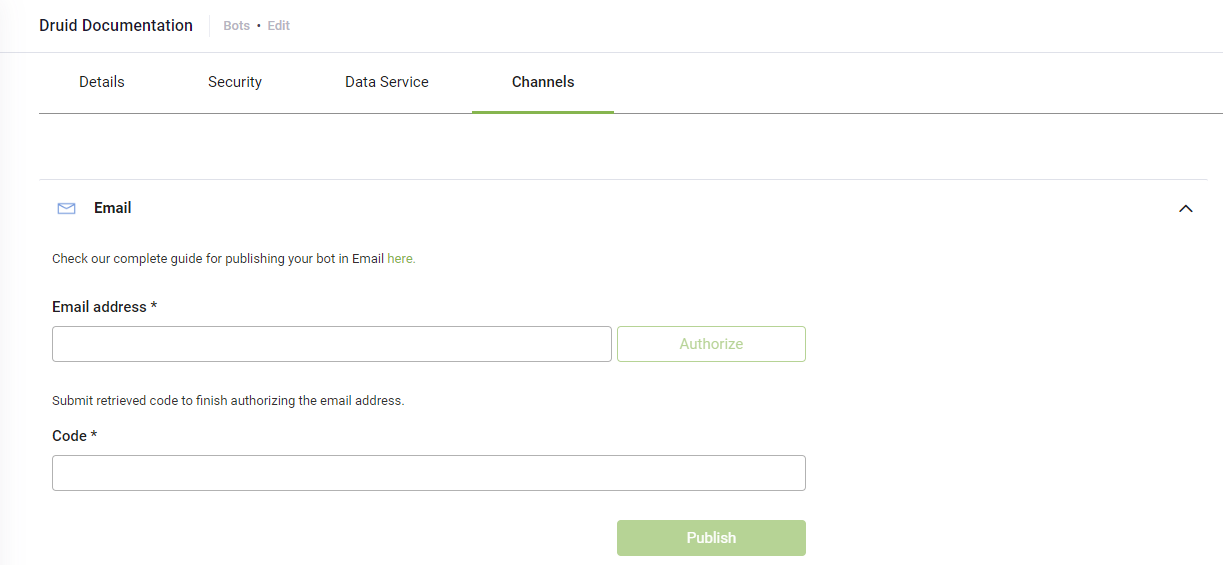Viewport: 1223px width, 565px height.
Task: Go to the Data Service tab
Action: click(x=387, y=82)
